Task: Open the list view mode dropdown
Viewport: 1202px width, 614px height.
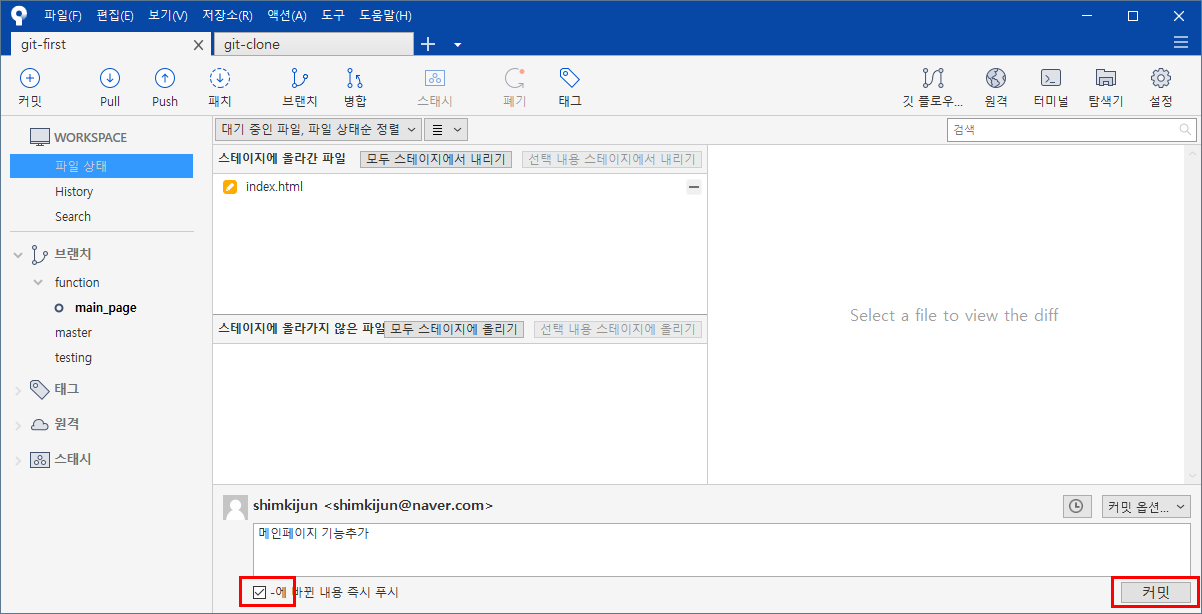Action: [446, 129]
